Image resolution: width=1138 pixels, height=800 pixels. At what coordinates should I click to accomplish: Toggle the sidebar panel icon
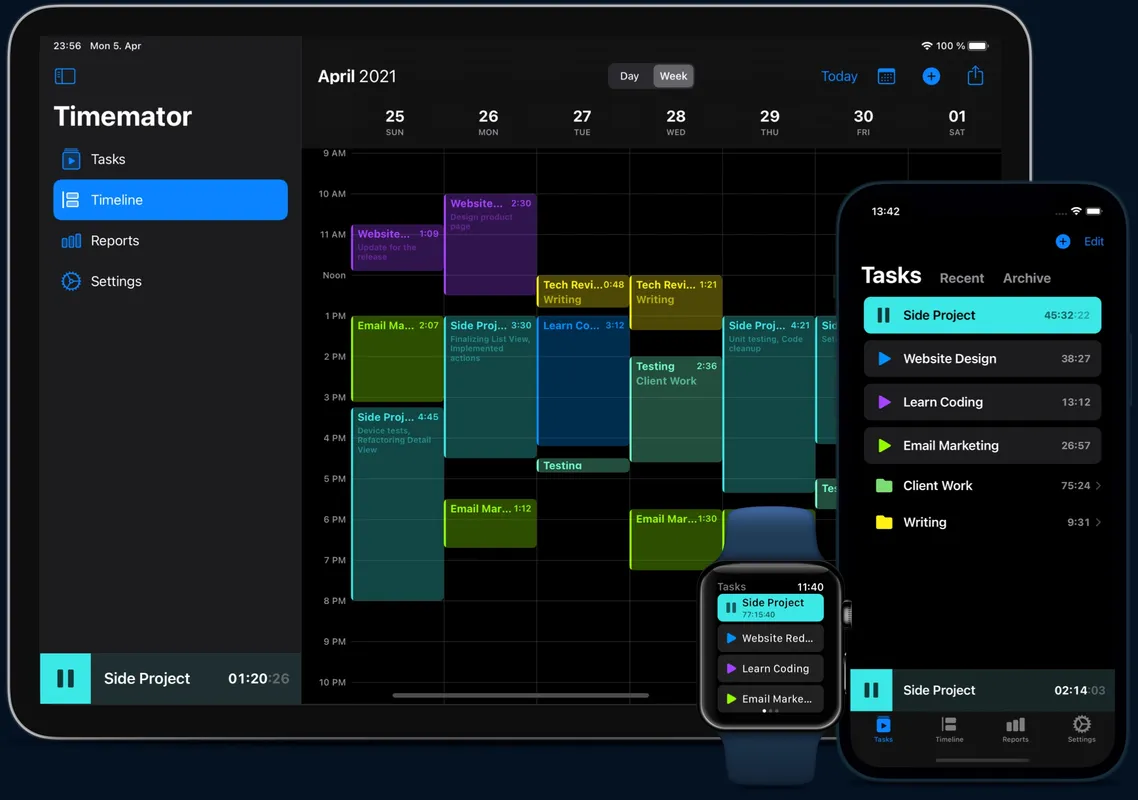(65, 76)
